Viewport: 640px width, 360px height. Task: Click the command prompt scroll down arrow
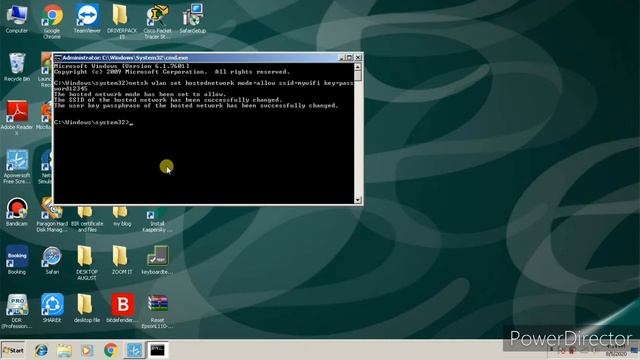[x=358, y=200]
